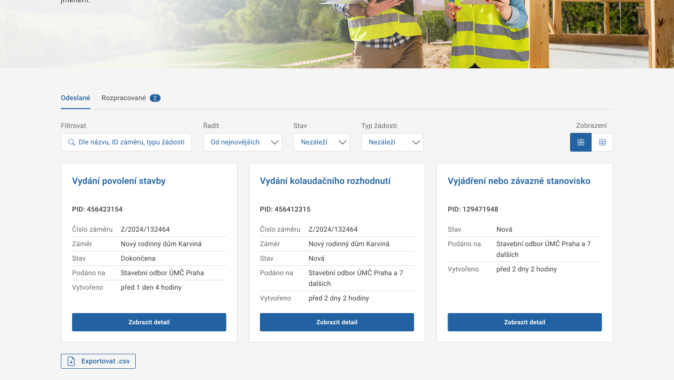Click the chevron arrow in Stav dropdown
Viewport: 674px width, 380px height.
[342, 142]
